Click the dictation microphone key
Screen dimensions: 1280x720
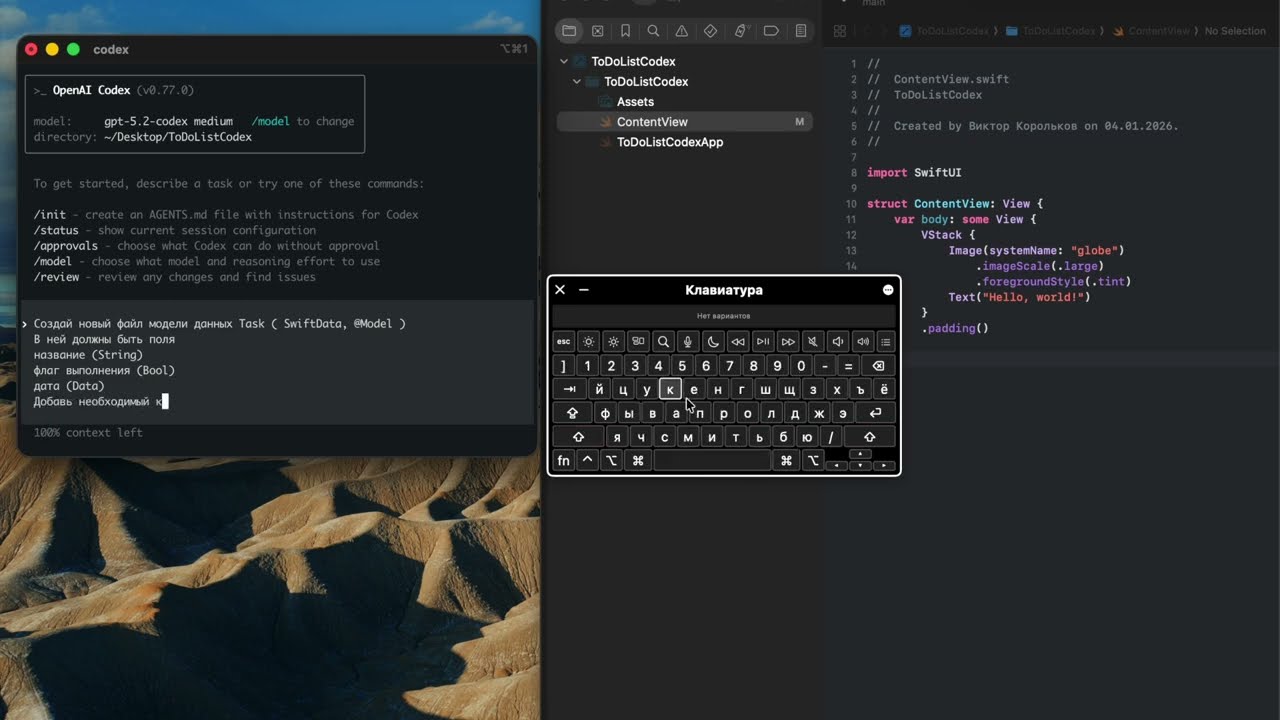point(688,342)
